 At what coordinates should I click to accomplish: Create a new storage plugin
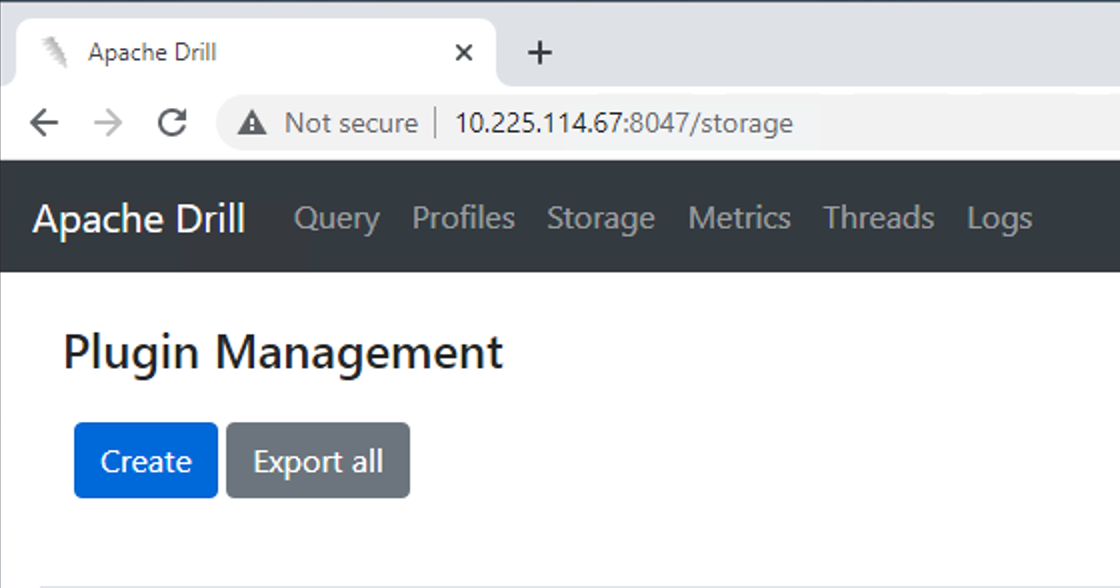point(145,460)
